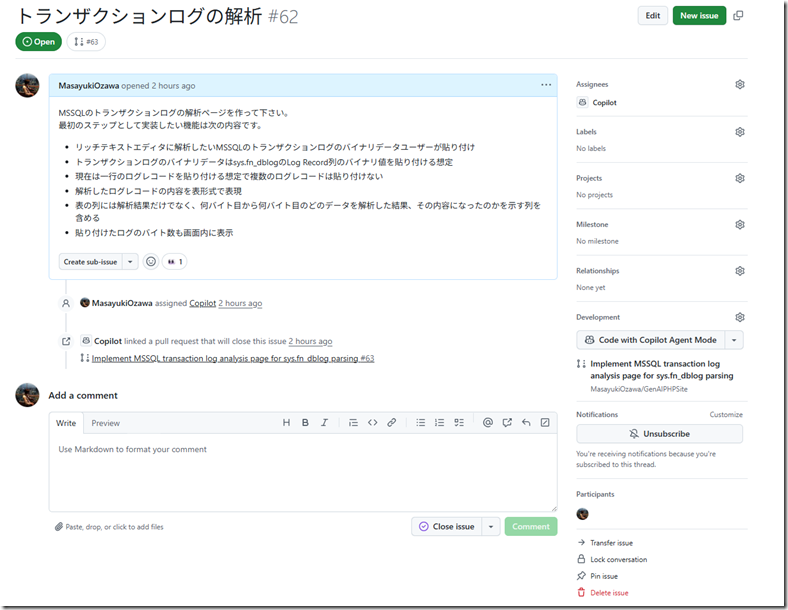Click MasayukiOzawa author name in issue header
The width and height of the screenshot is (788, 610).
pyautogui.click(x=88, y=85)
